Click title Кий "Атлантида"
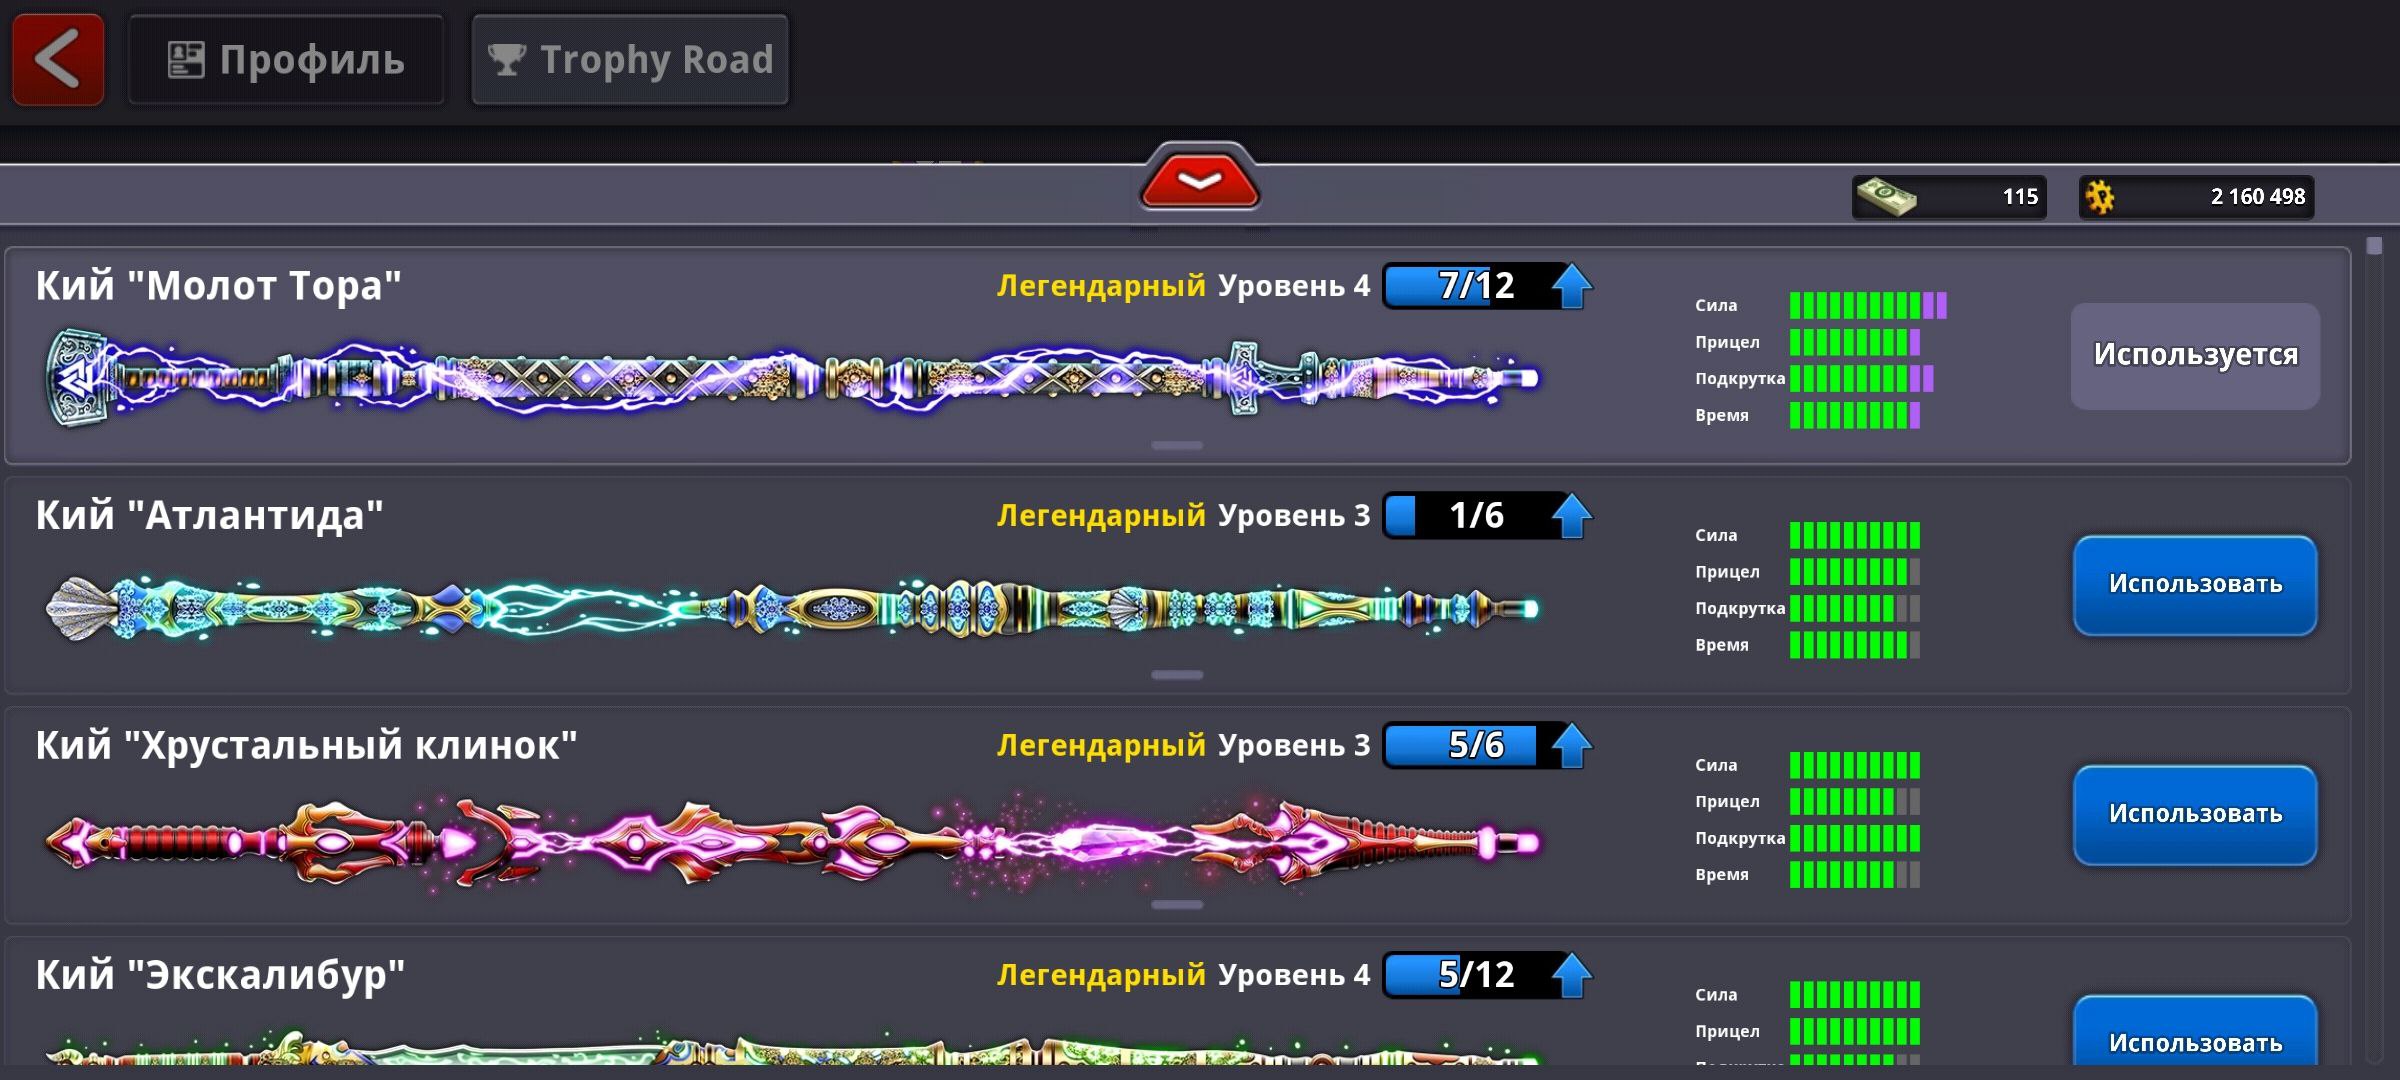The height and width of the screenshot is (1080, 2400). click(x=209, y=516)
